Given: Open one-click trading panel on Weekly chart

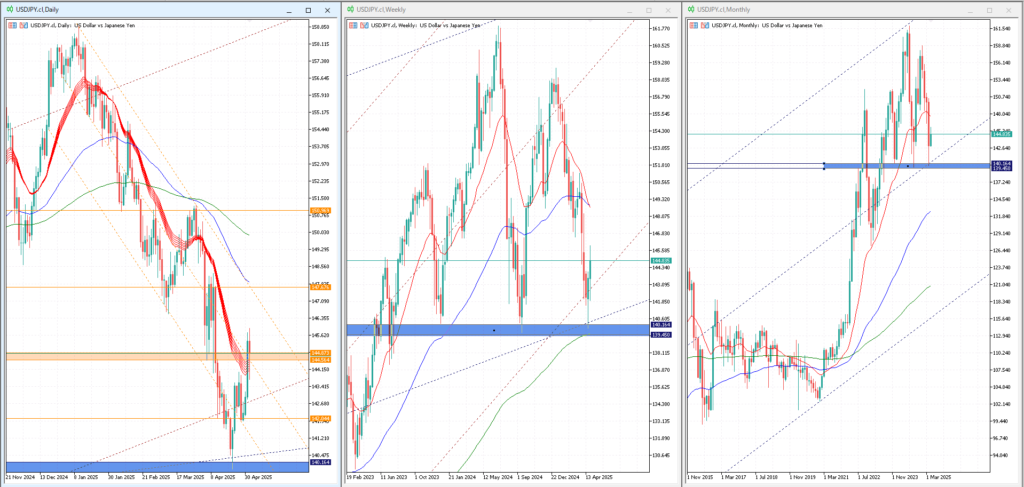Looking at the screenshot, I should (354, 25).
